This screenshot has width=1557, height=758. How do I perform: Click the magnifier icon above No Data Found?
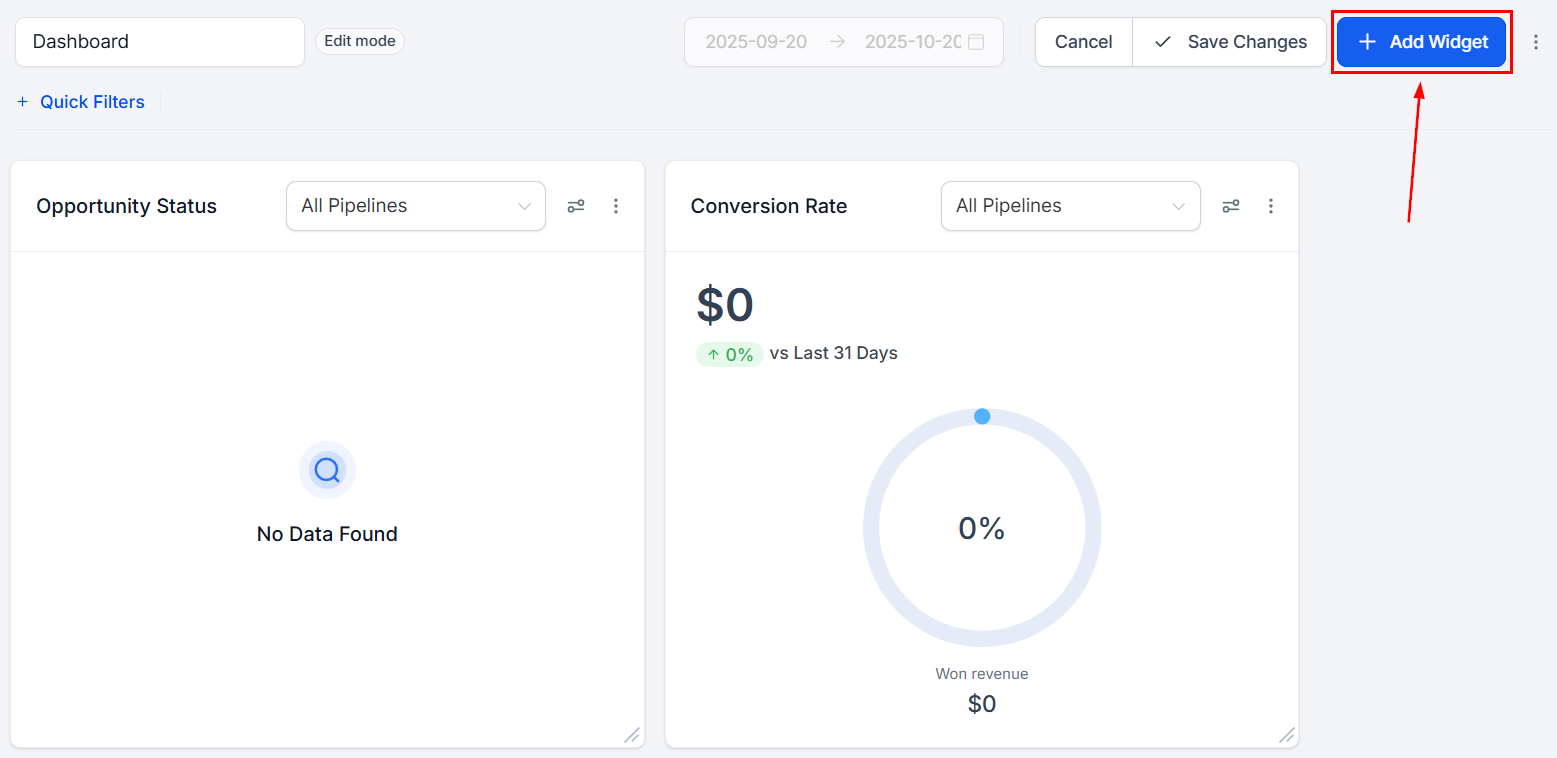[327, 470]
